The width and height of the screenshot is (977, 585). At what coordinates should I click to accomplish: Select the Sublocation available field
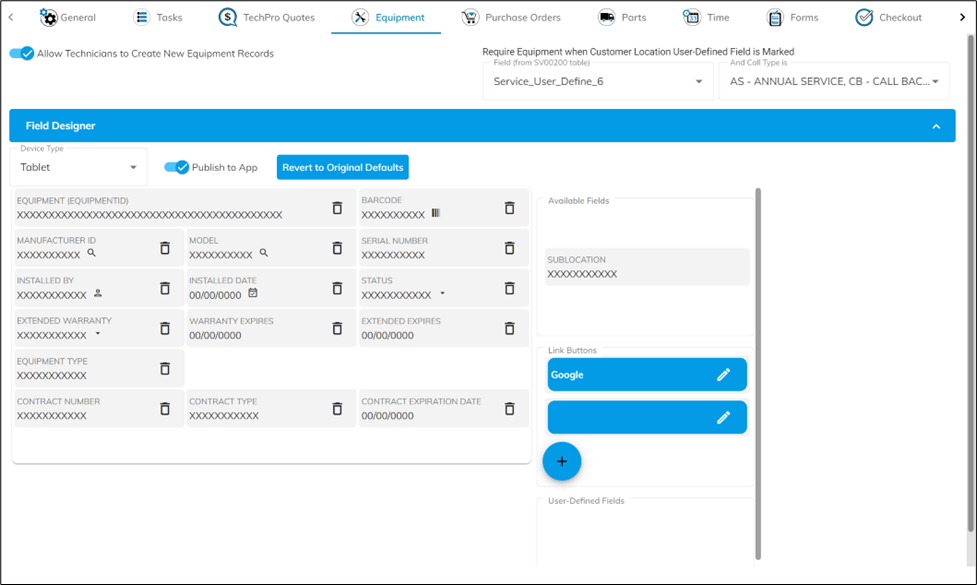(647, 267)
